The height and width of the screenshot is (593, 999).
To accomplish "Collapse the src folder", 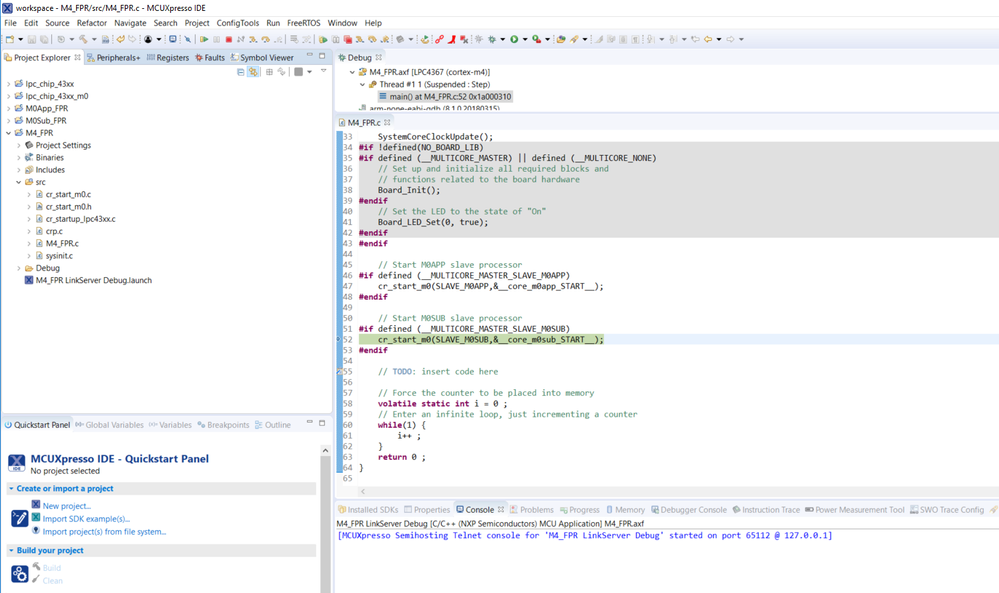I will [18, 182].
